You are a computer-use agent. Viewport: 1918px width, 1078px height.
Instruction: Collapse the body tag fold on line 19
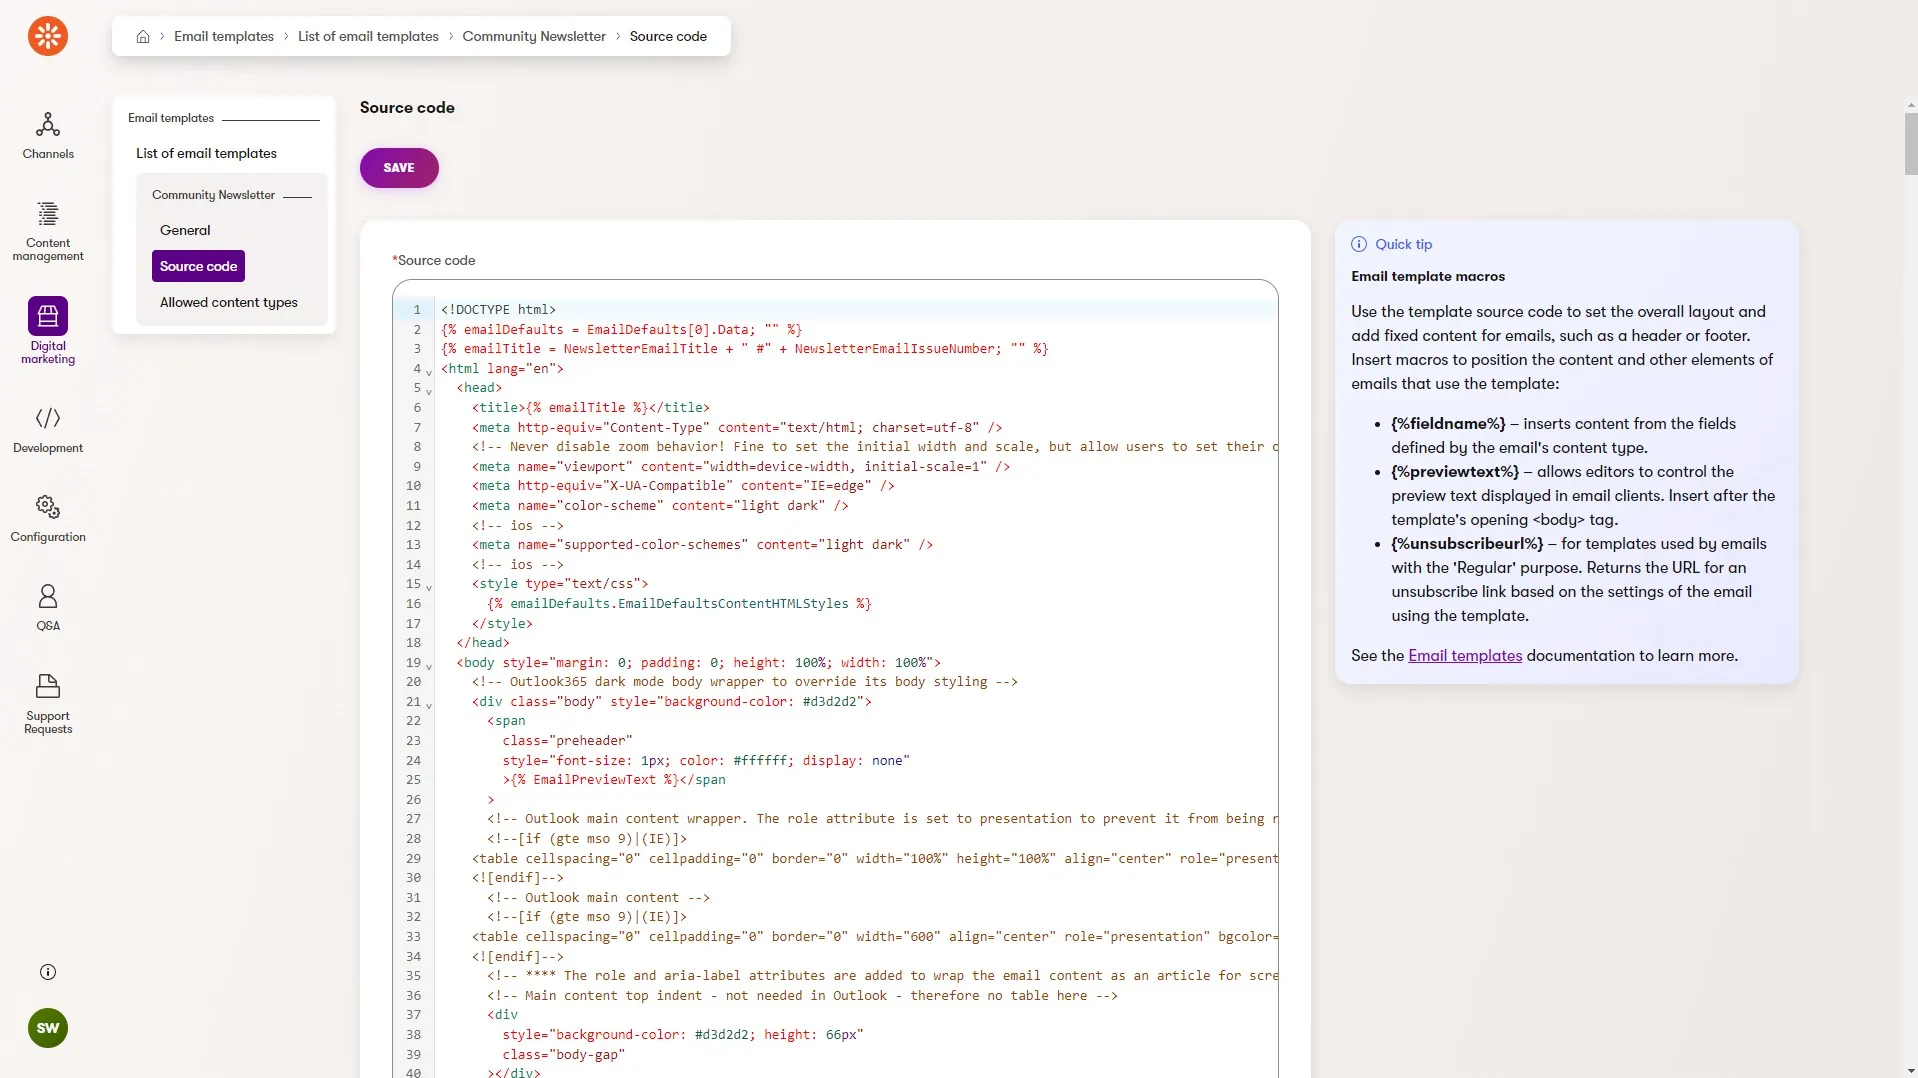pyautogui.click(x=429, y=666)
